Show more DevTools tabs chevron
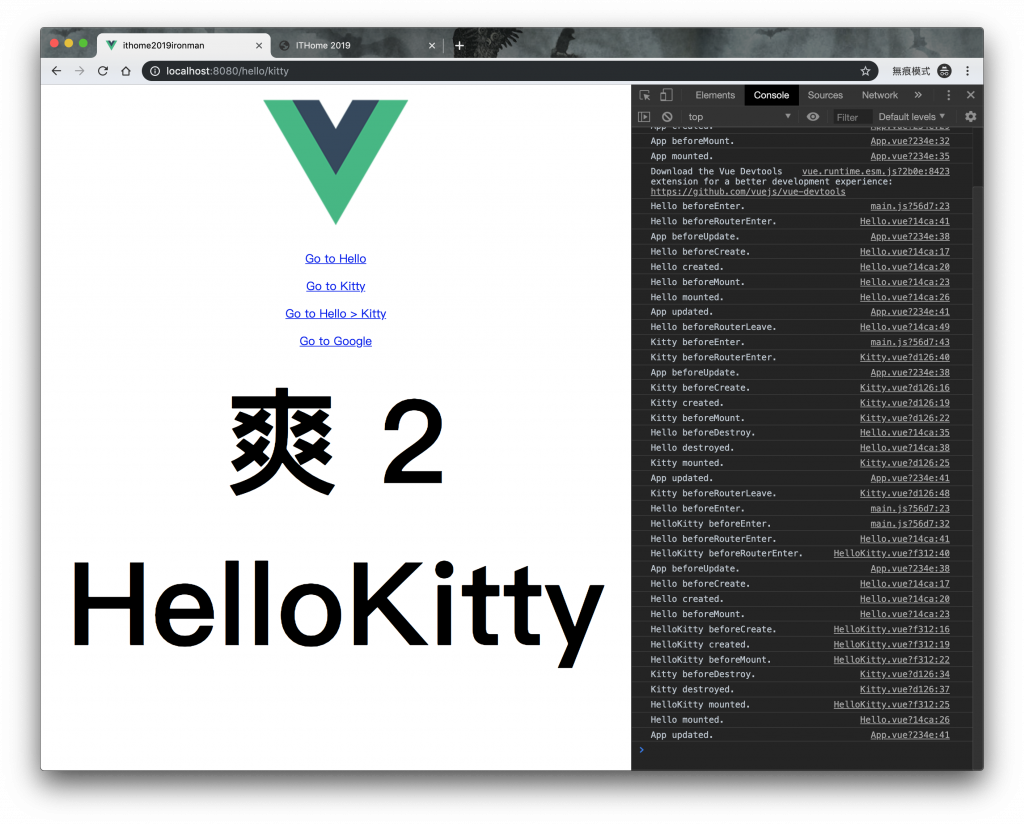1024x824 pixels. 918,95
